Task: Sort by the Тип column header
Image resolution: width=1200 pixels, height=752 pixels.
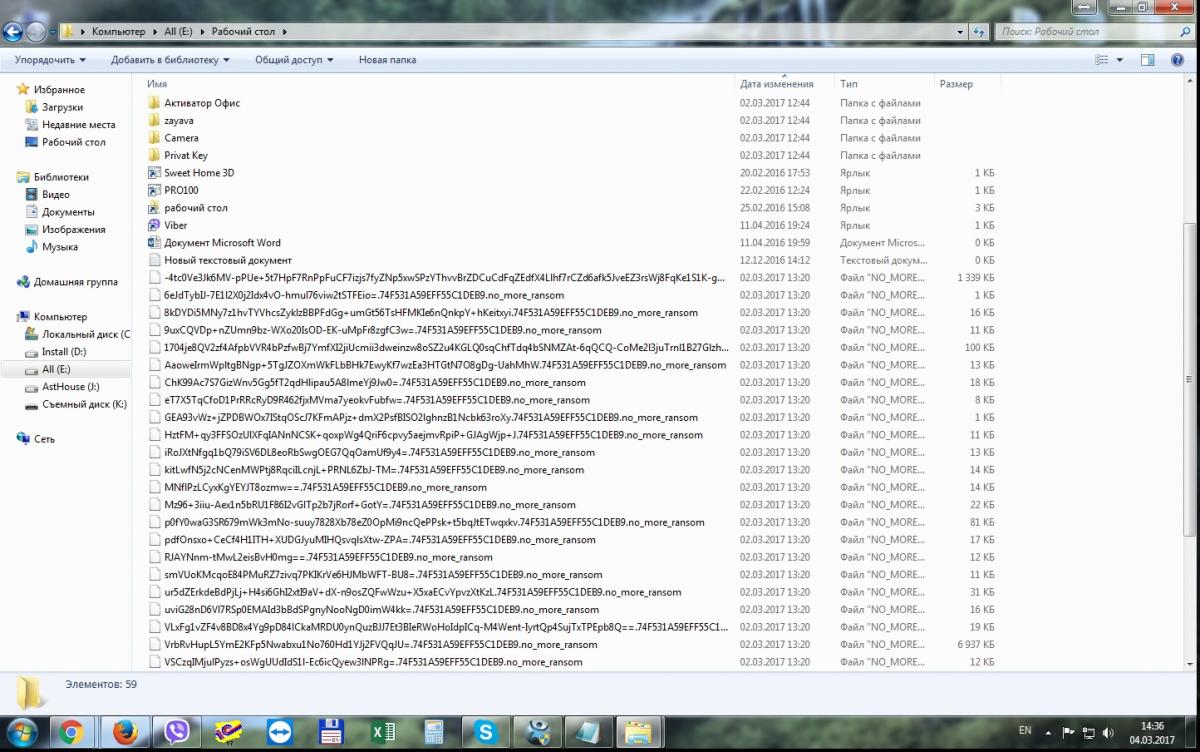Action: 848,84
